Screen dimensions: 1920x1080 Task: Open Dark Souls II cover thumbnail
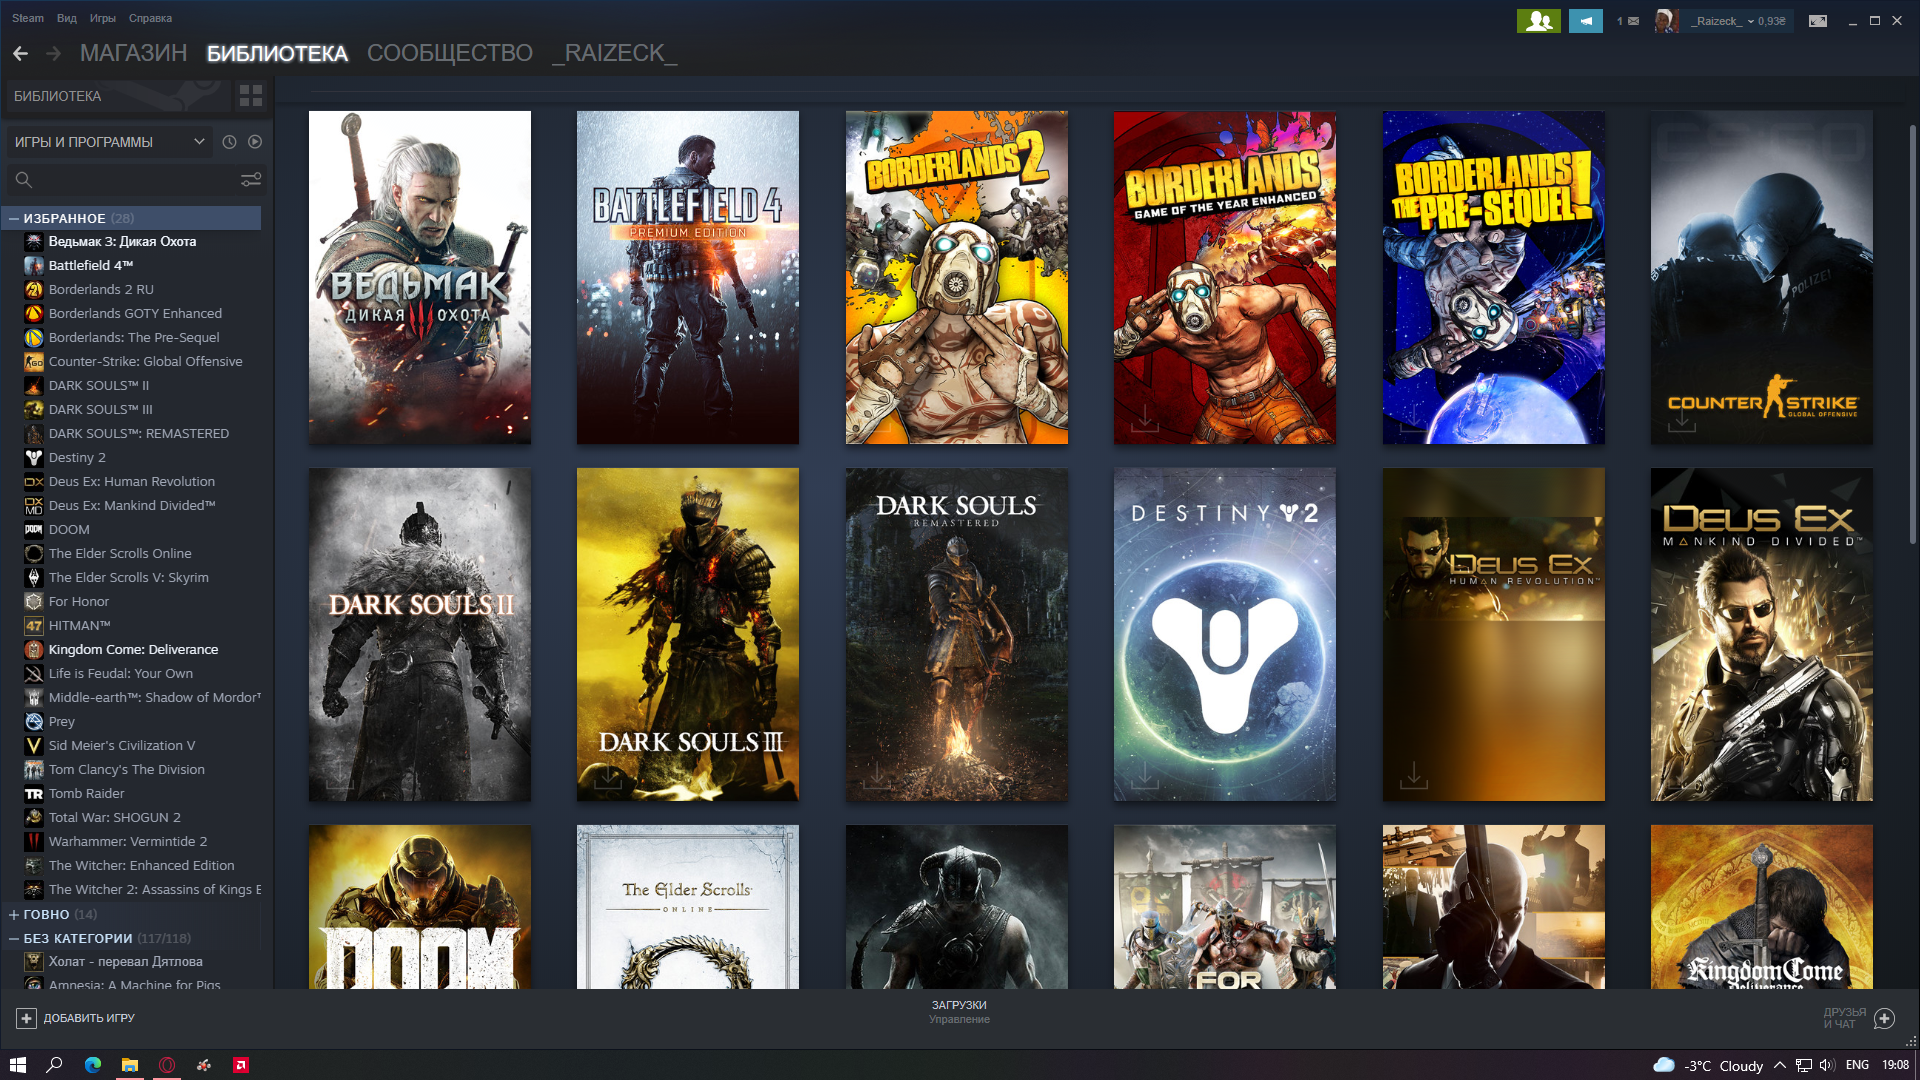(x=420, y=634)
